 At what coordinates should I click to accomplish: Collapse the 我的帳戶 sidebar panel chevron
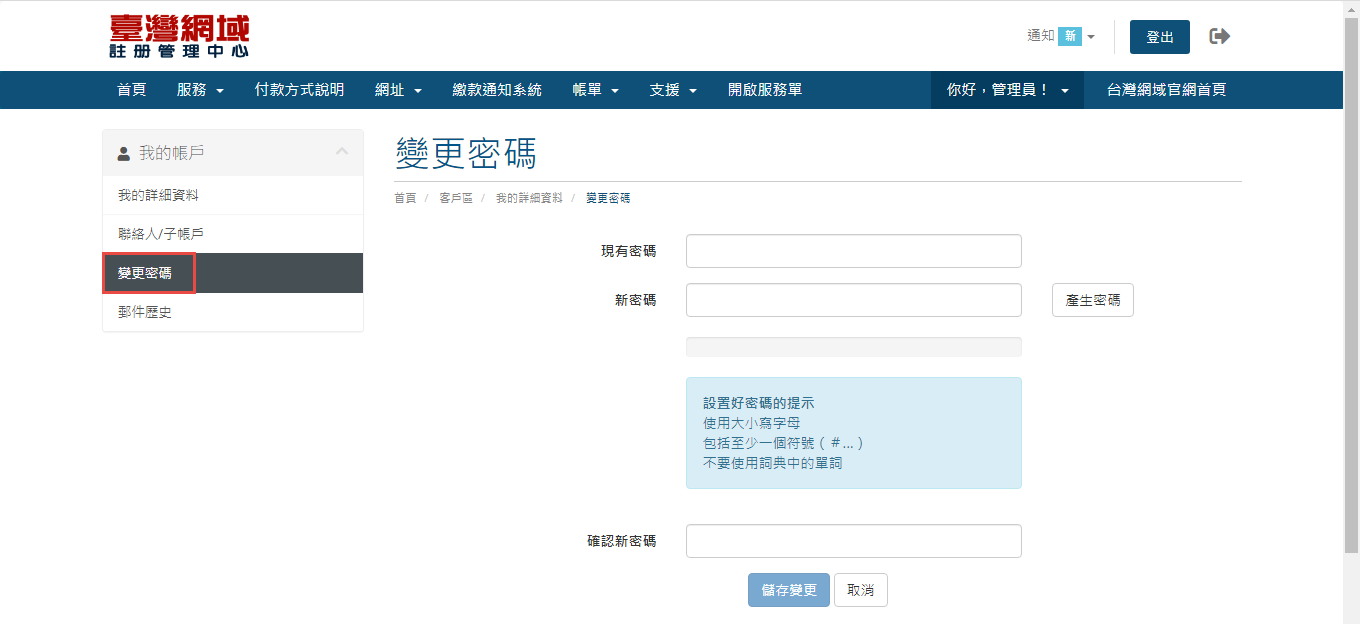[x=342, y=152]
